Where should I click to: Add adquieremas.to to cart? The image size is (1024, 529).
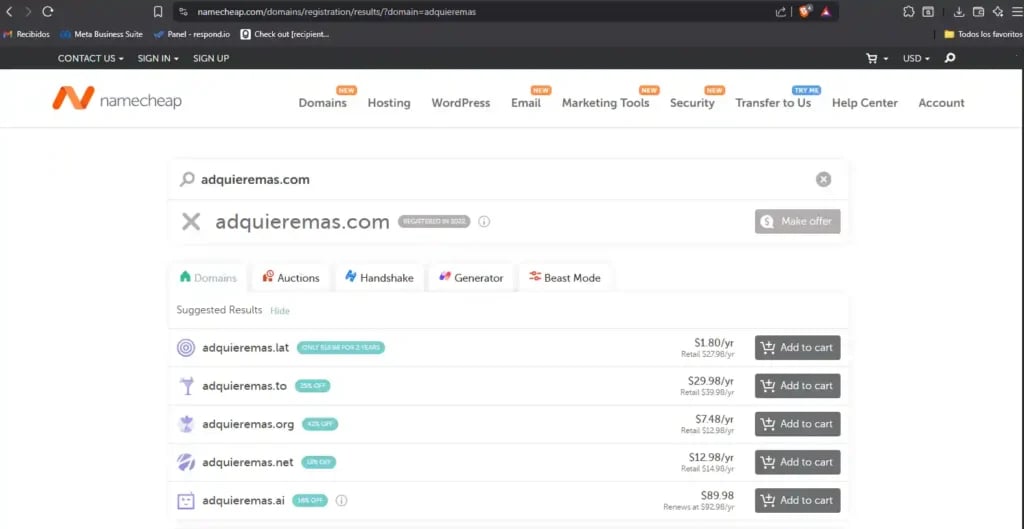pyautogui.click(x=797, y=385)
